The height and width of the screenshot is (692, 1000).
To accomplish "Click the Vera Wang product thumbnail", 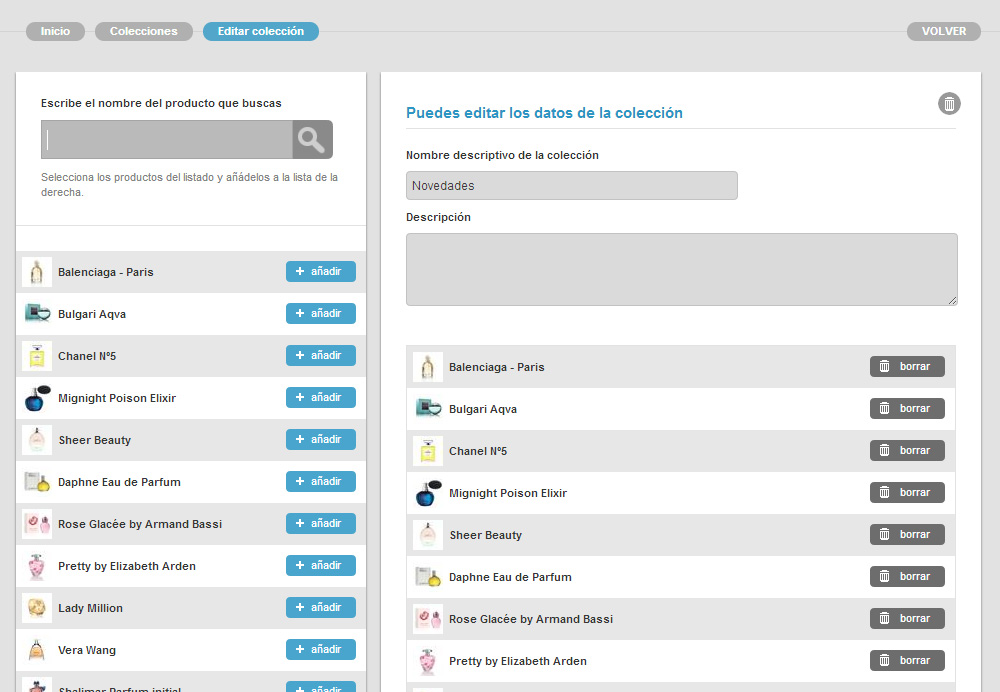I will coord(37,651).
